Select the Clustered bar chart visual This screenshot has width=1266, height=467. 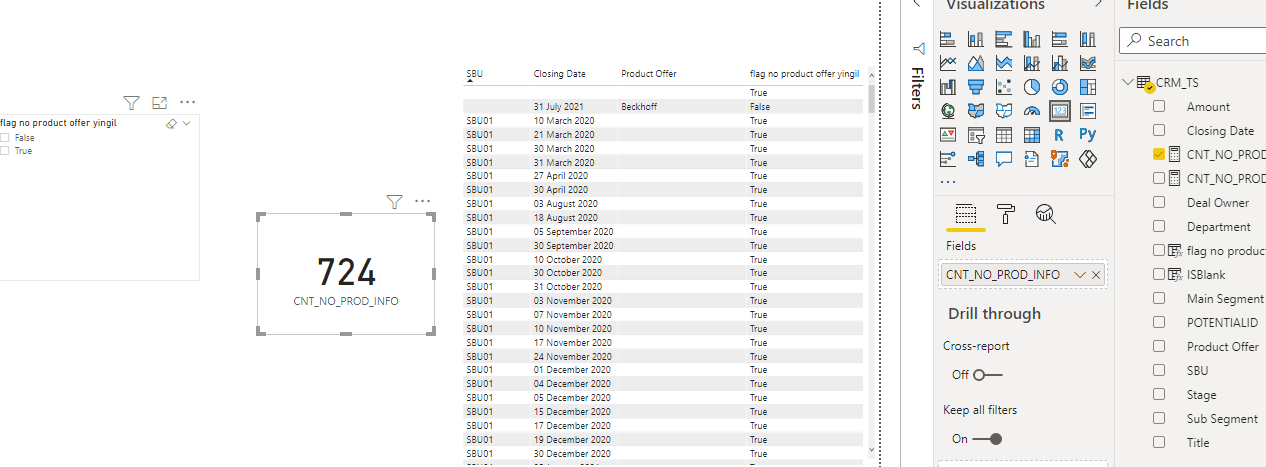[x=1004, y=40]
